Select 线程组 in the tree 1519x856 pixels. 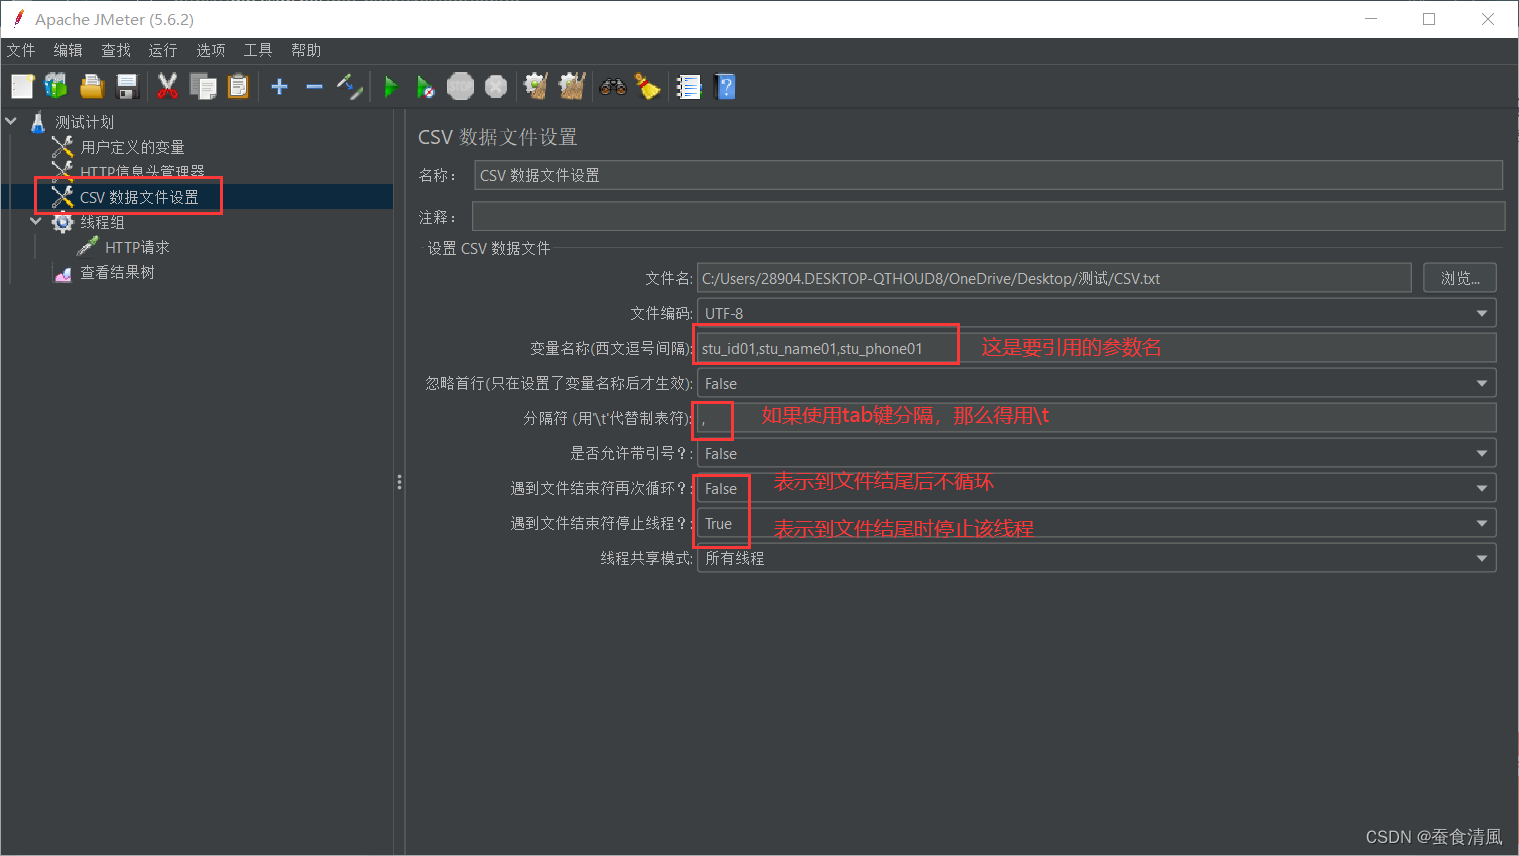coord(102,222)
